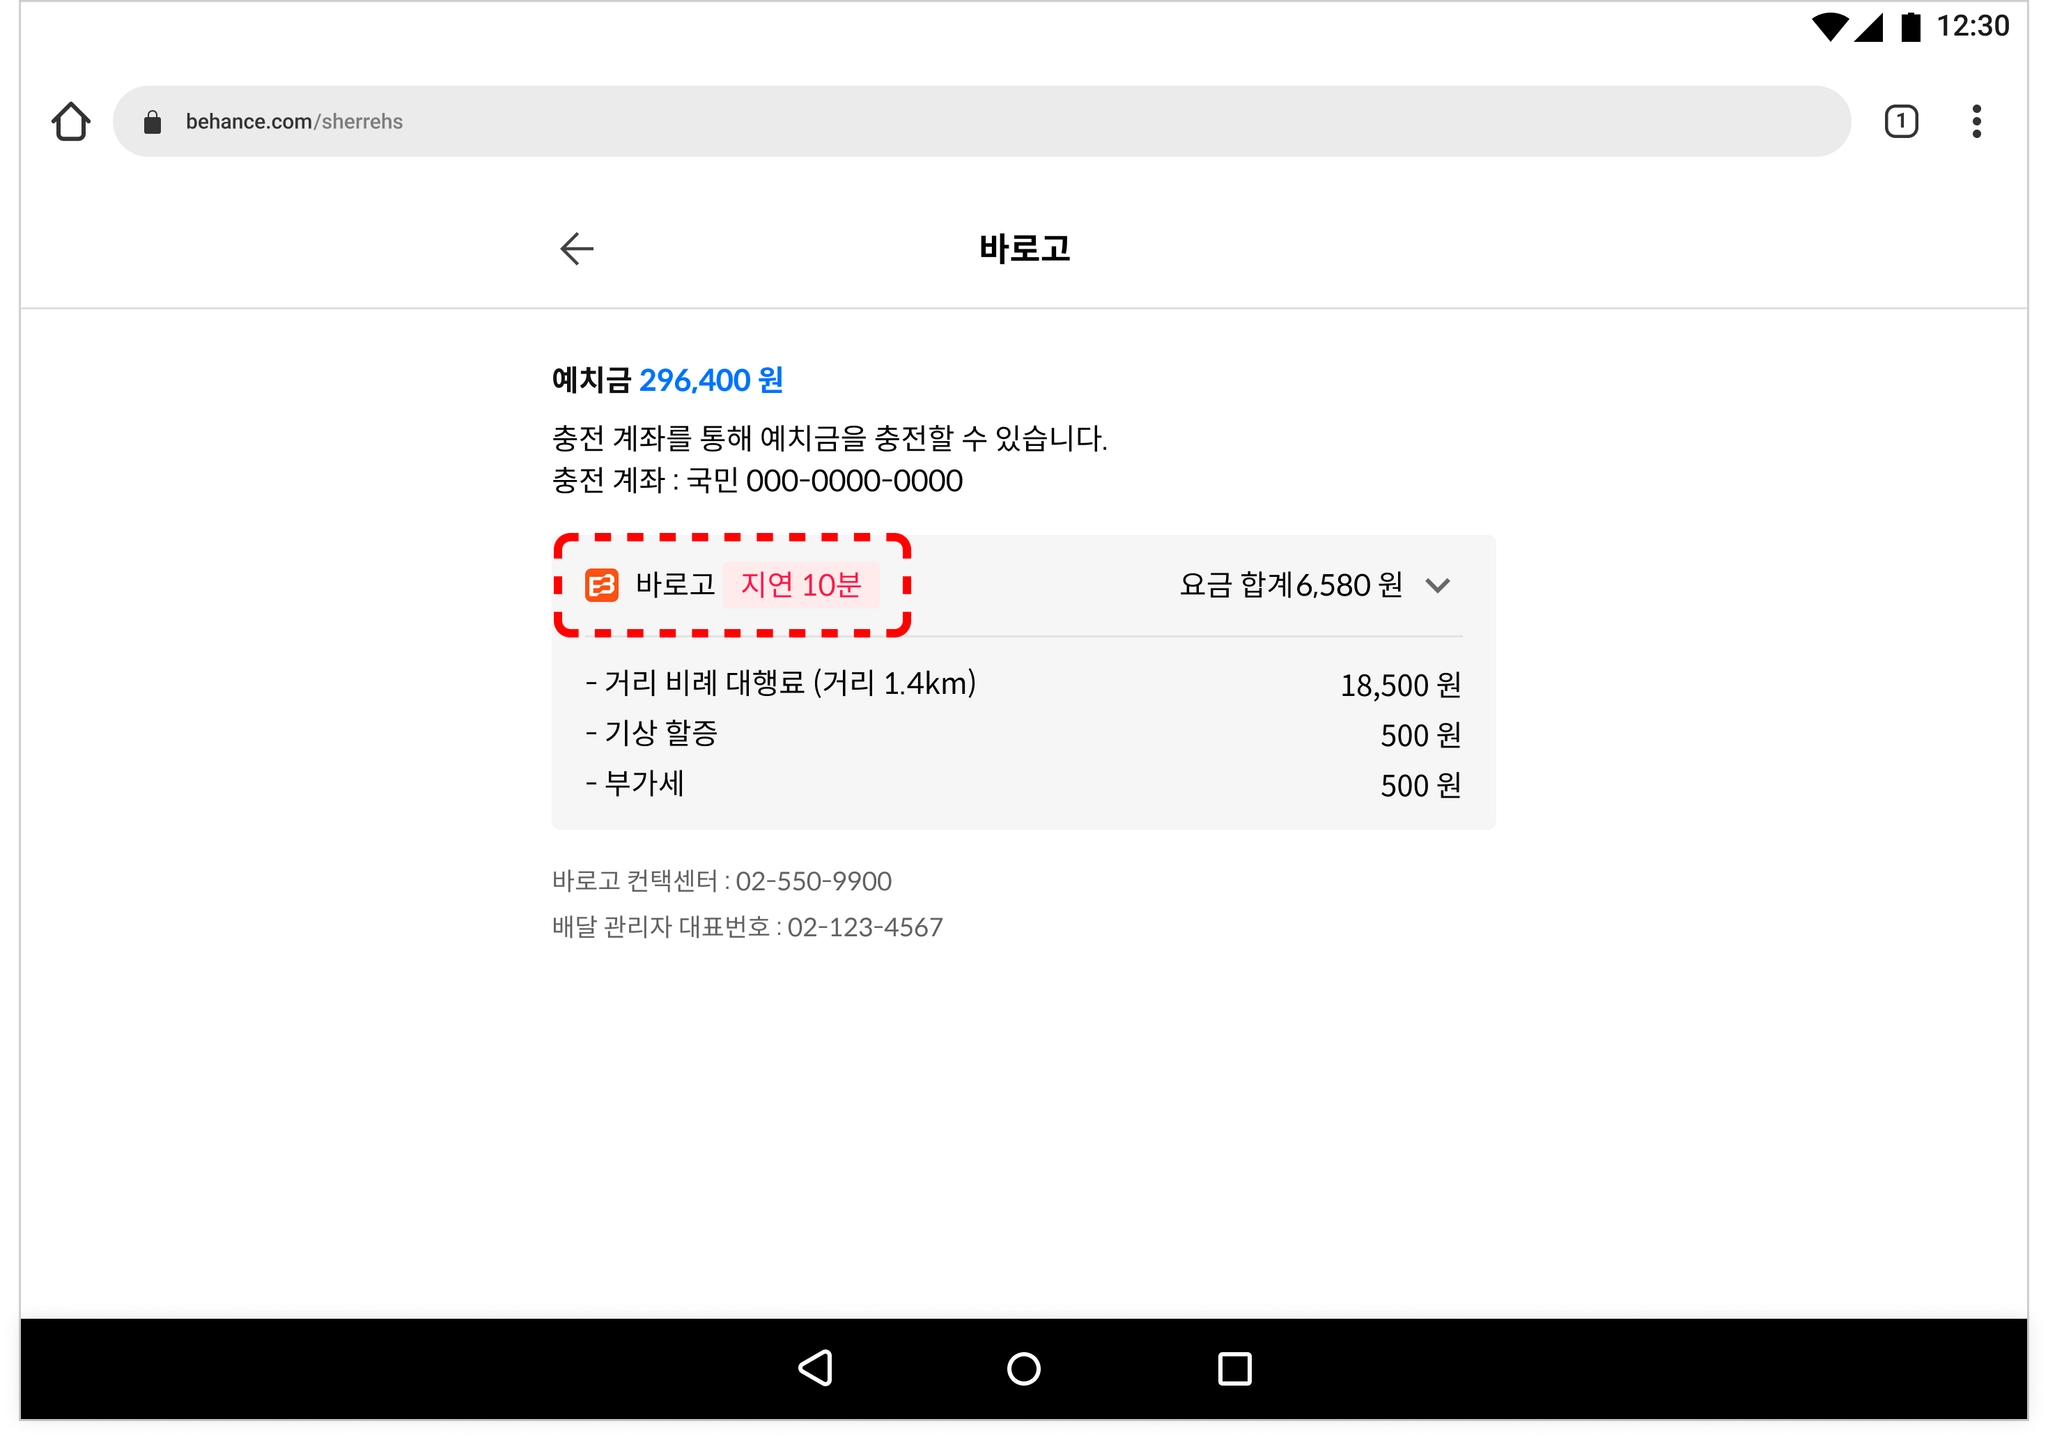The height and width of the screenshot is (1440, 2048).
Task: Click the orange Barogo logo icon
Action: pos(602,585)
